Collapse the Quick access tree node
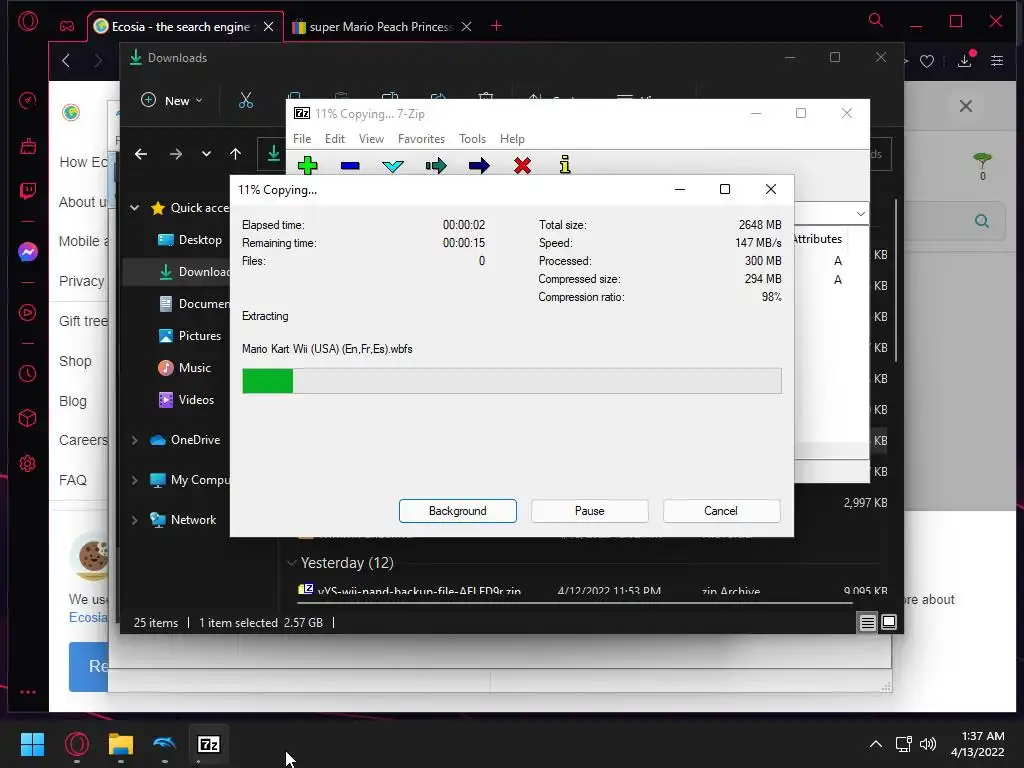 (135, 208)
